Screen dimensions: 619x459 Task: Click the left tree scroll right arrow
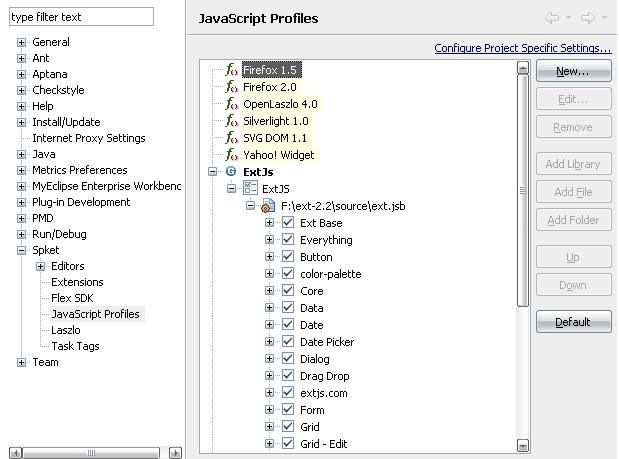point(175,452)
